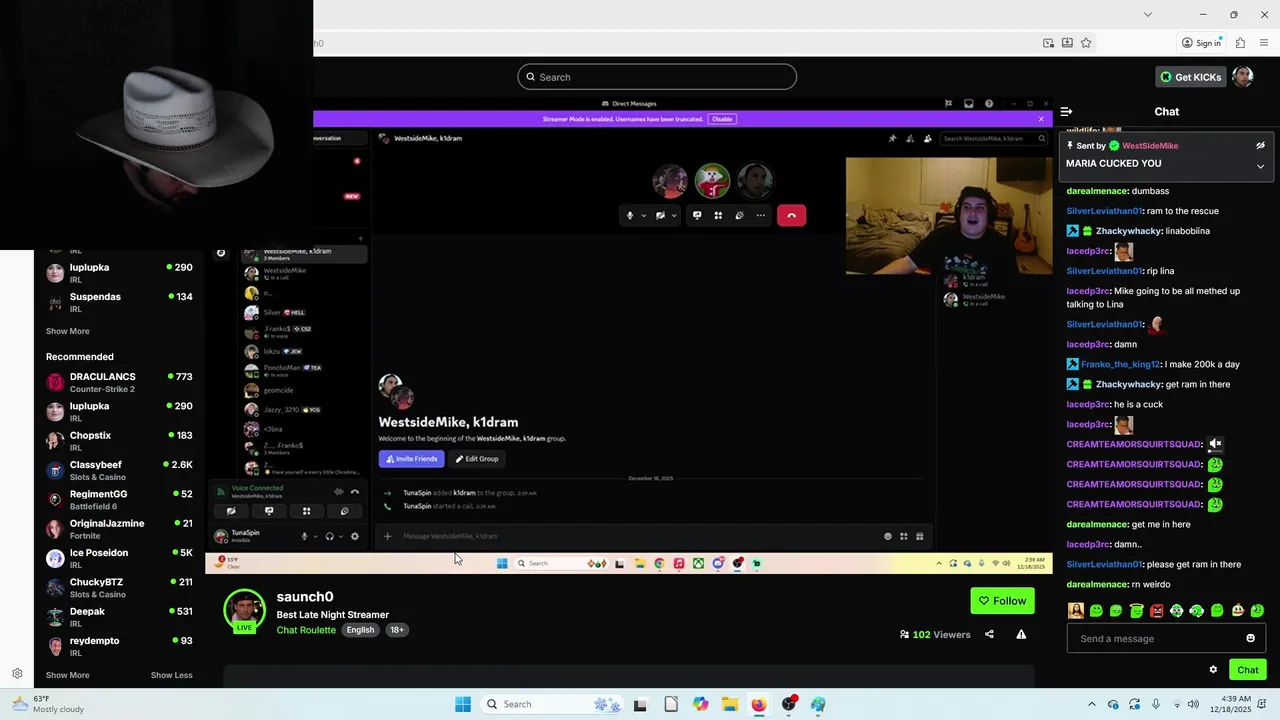Click the picture-in-picture address bar icon

1048,43
